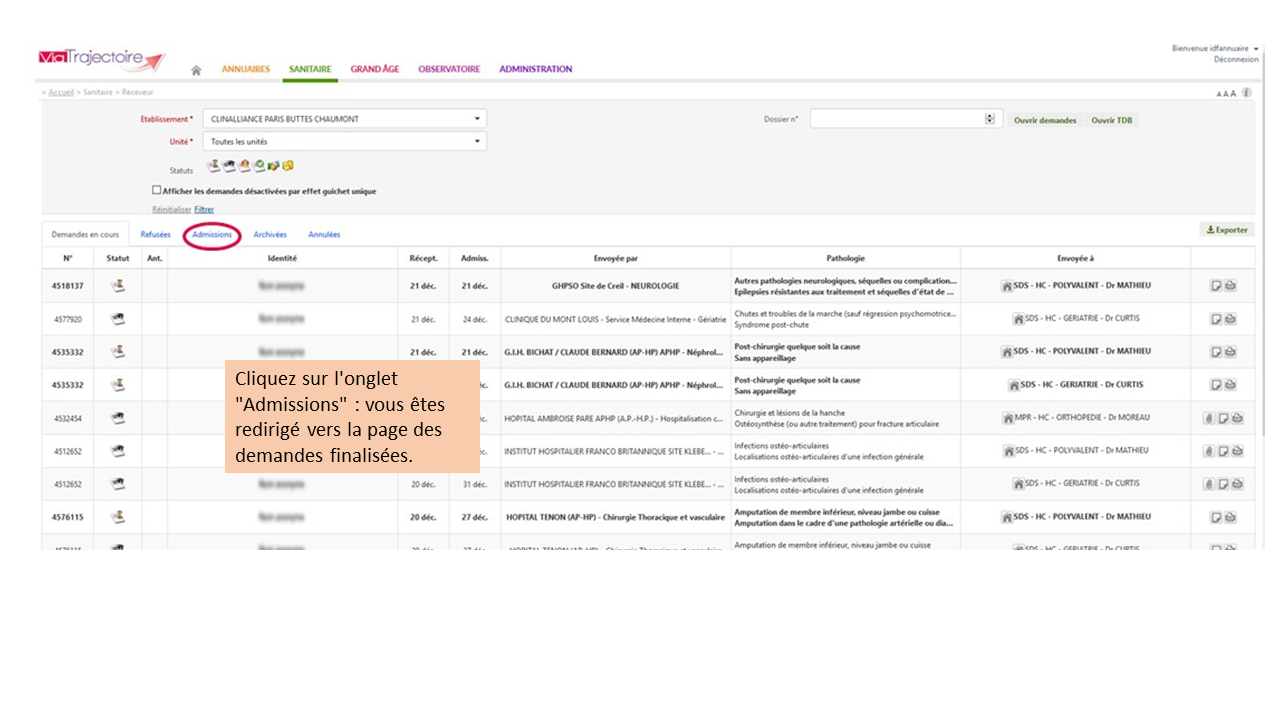Click the home icon in navigation bar

[x=196, y=70]
